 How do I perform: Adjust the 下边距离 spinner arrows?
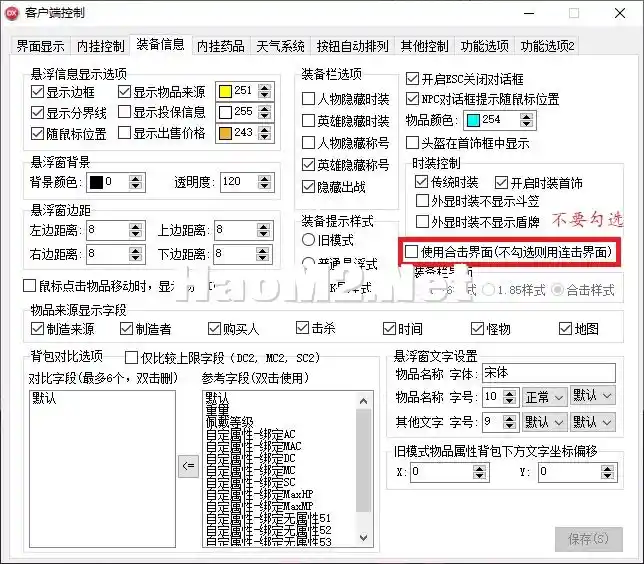[263, 255]
